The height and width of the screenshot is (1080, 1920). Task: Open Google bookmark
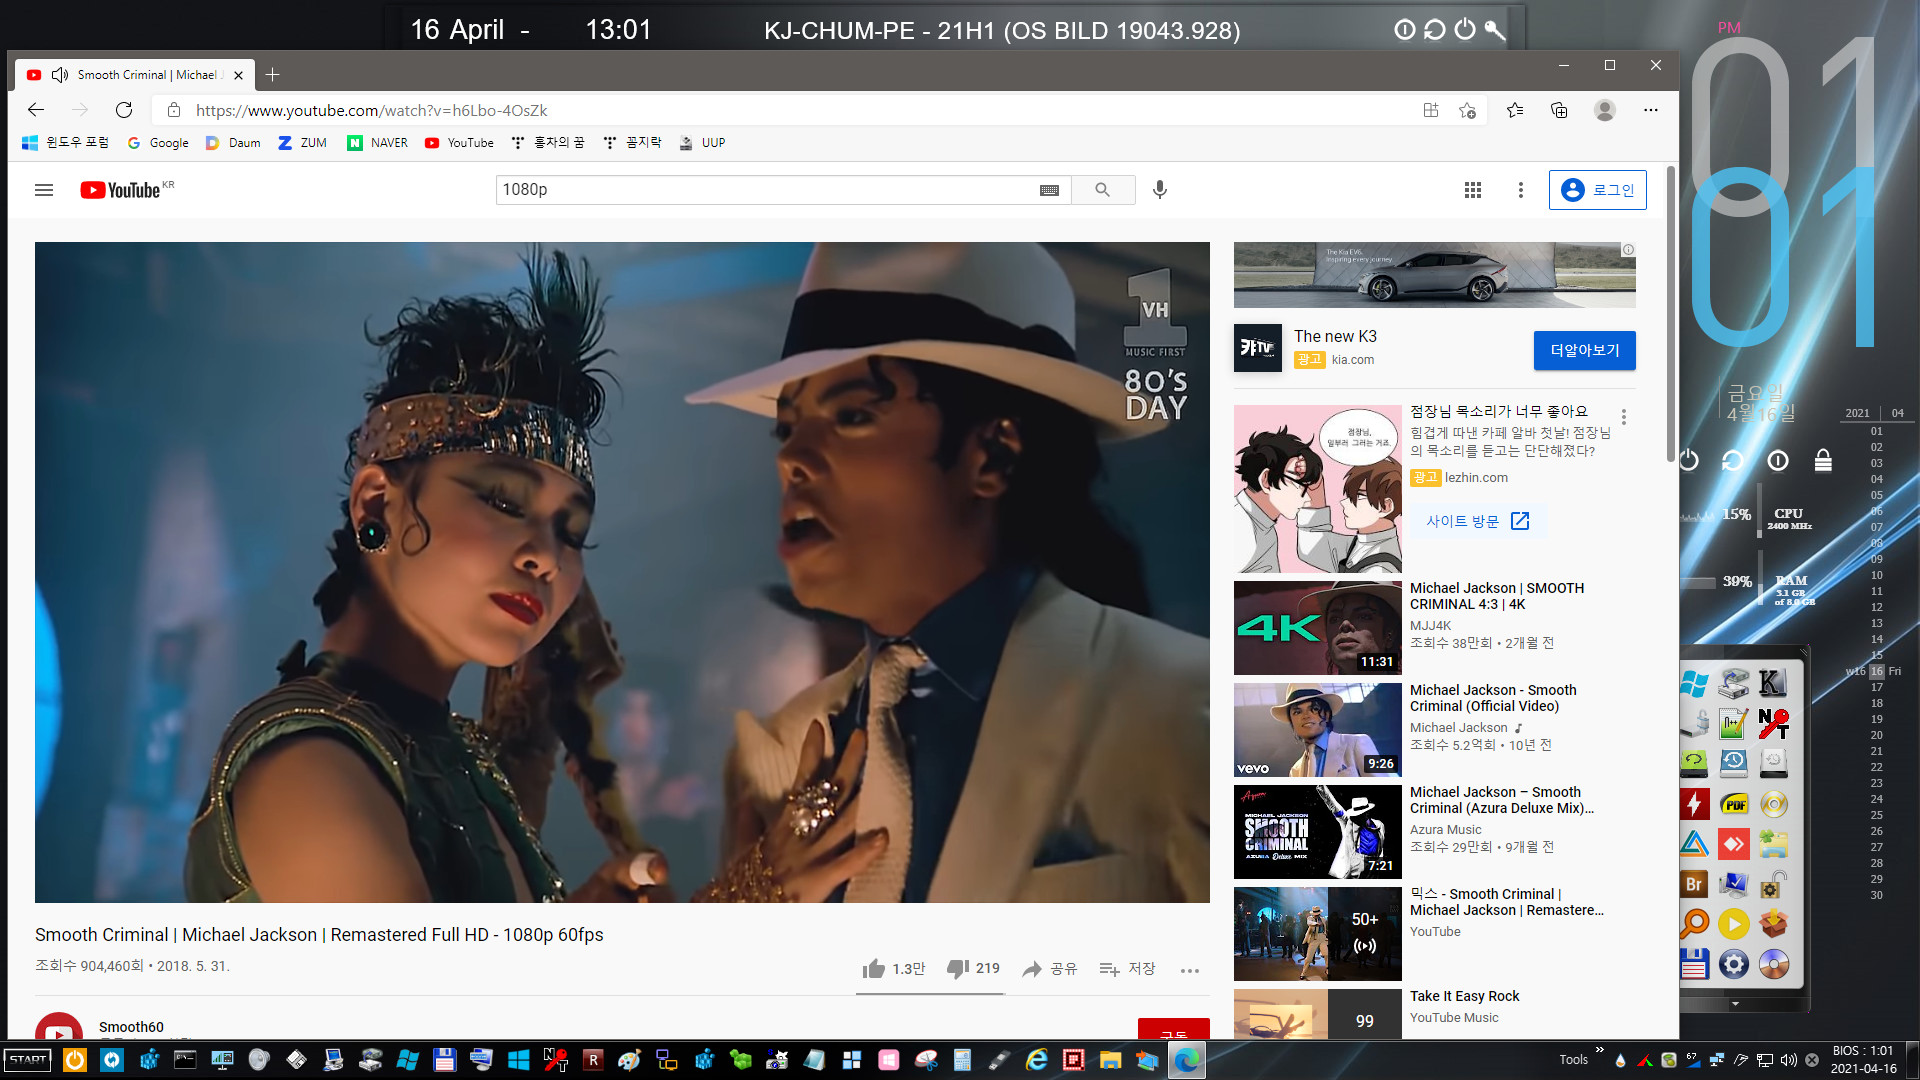pos(158,143)
